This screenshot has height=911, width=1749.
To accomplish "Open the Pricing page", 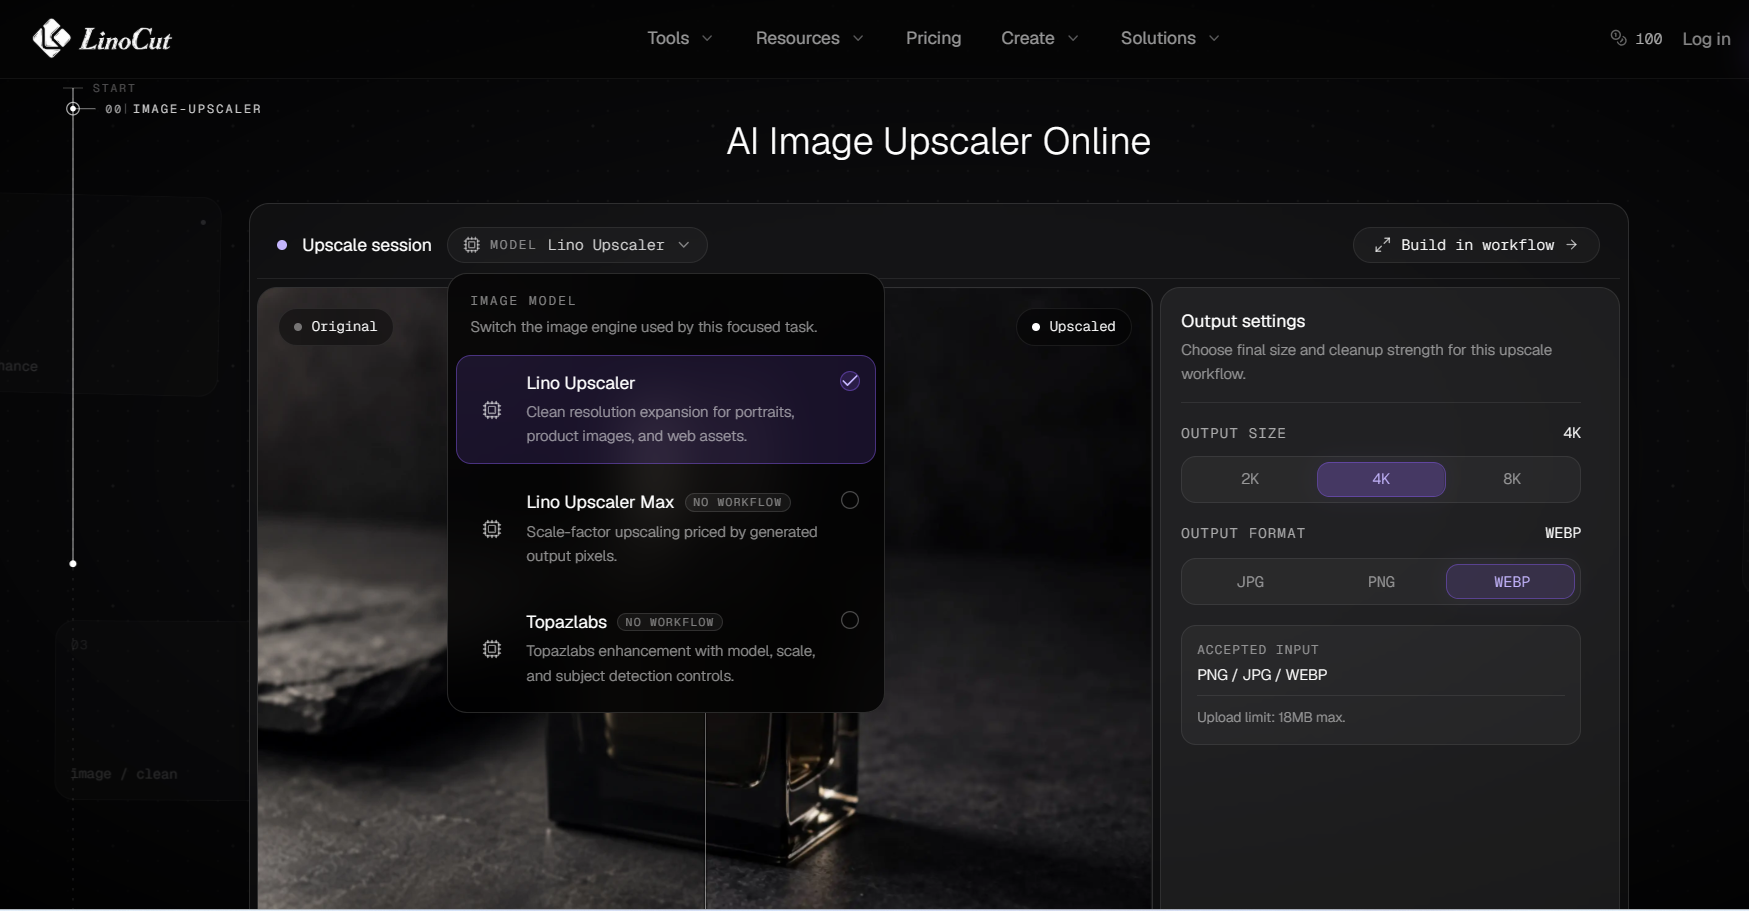I will 933,38.
